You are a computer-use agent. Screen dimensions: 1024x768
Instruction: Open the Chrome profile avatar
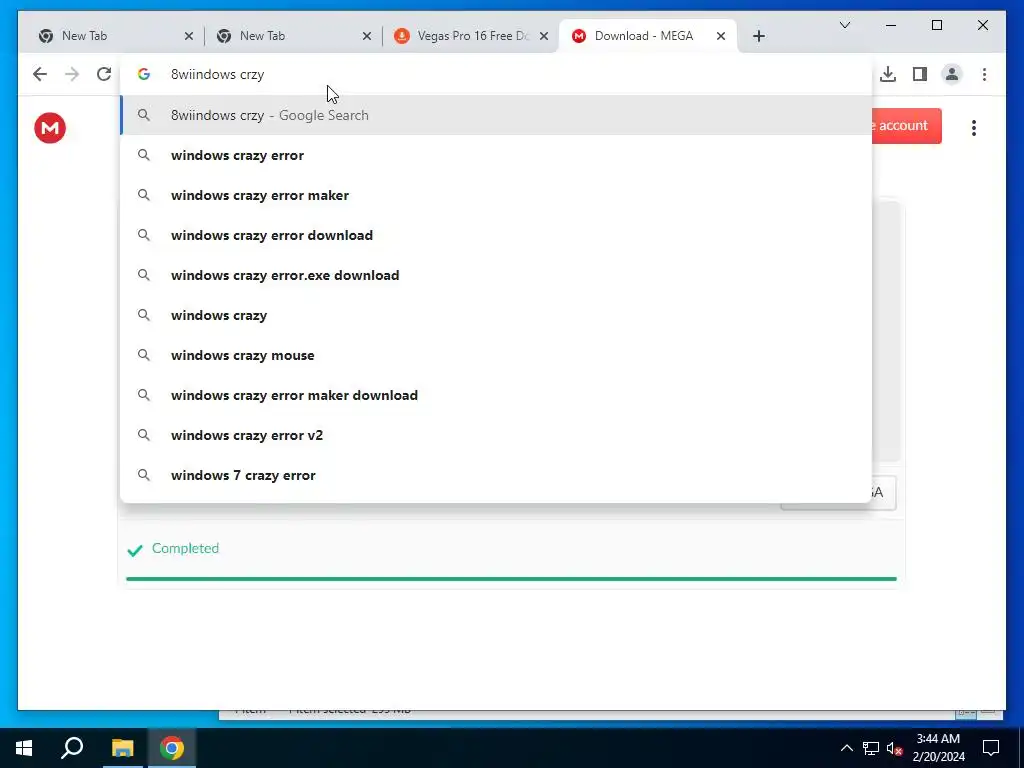pyautogui.click(x=952, y=74)
